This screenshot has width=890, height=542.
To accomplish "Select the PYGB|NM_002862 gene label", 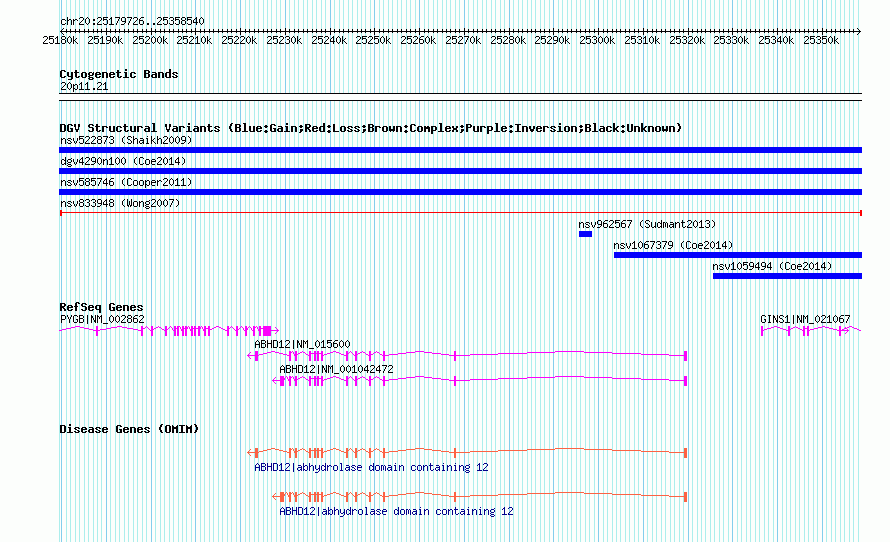I will [102, 320].
